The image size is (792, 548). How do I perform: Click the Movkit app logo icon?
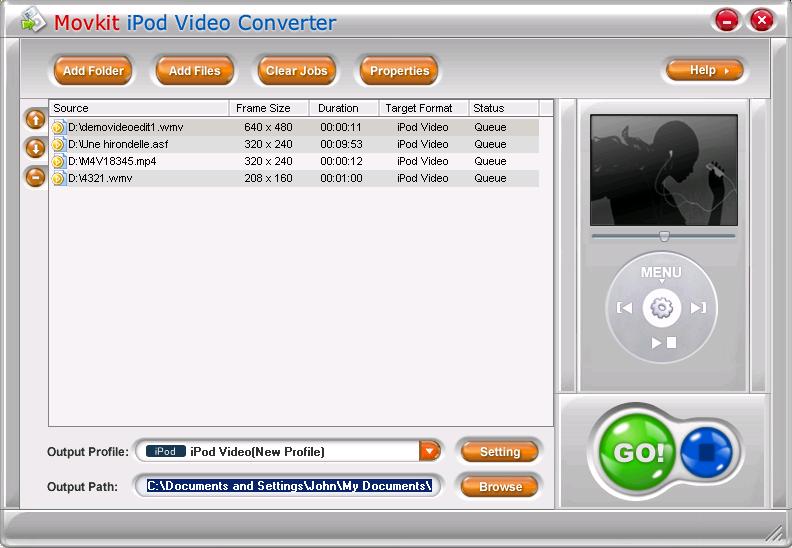[x=33, y=20]
